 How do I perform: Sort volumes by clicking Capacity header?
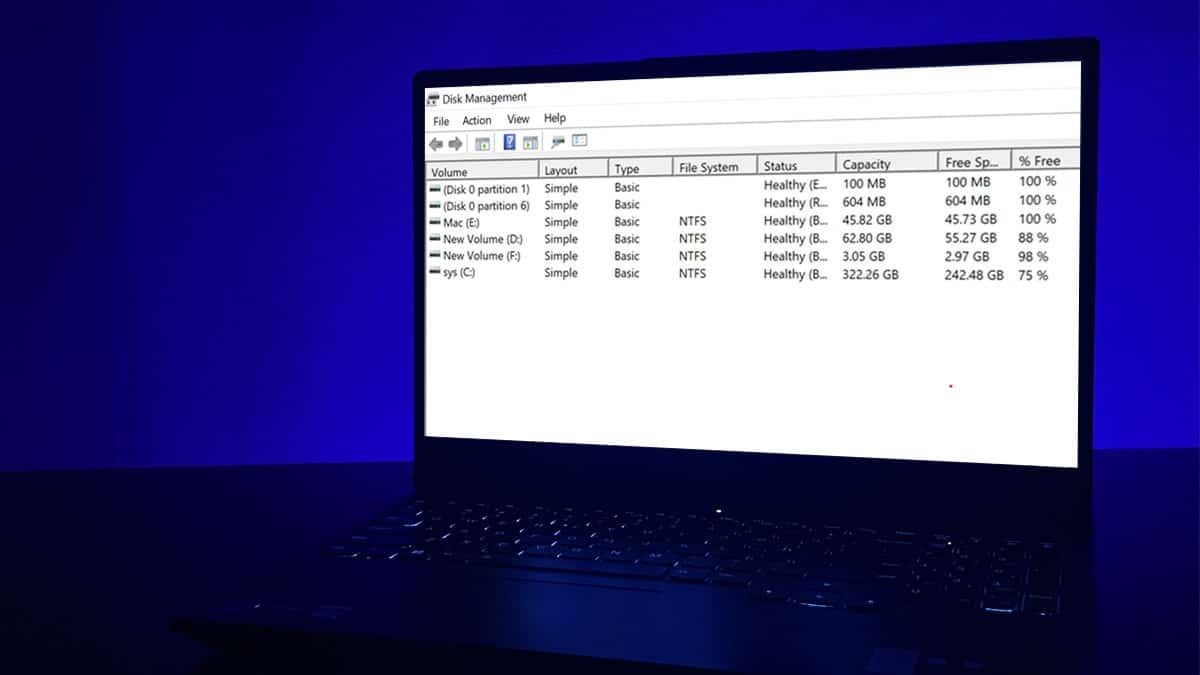(x=868, y=163)
